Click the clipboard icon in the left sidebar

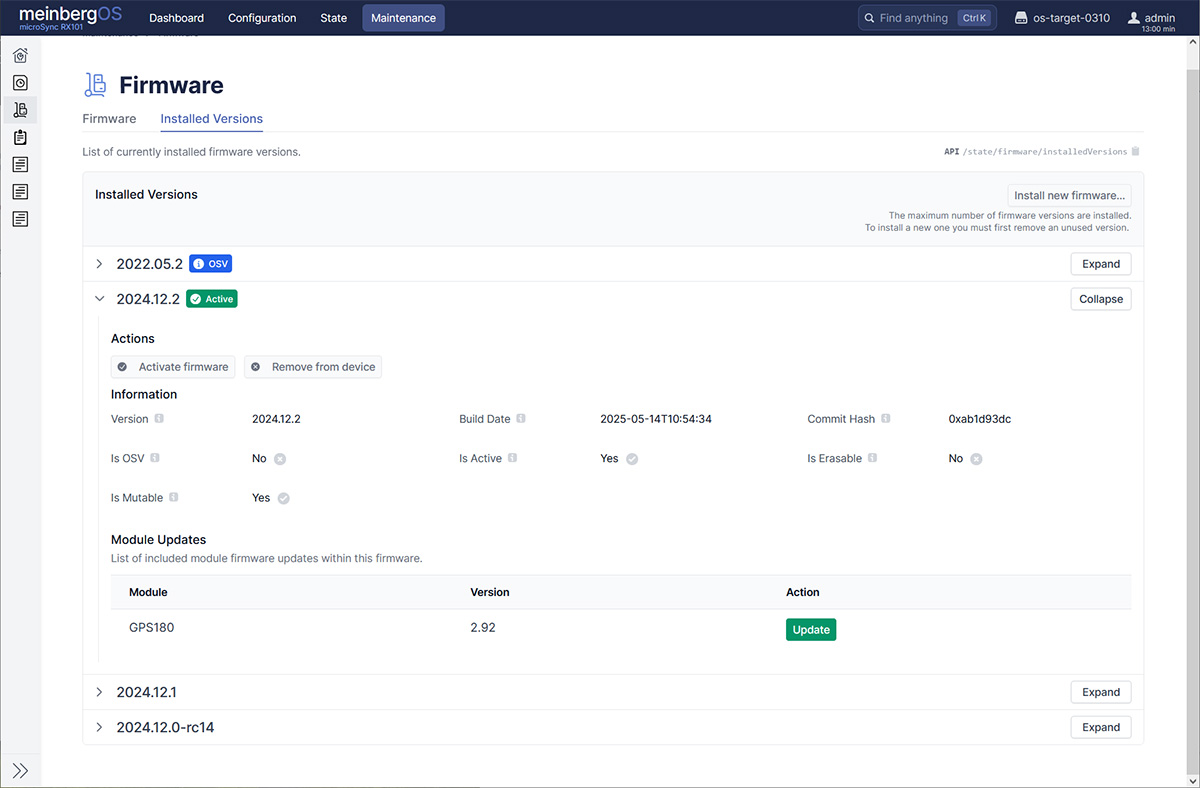pyautogui.click(x=20, y=137)
